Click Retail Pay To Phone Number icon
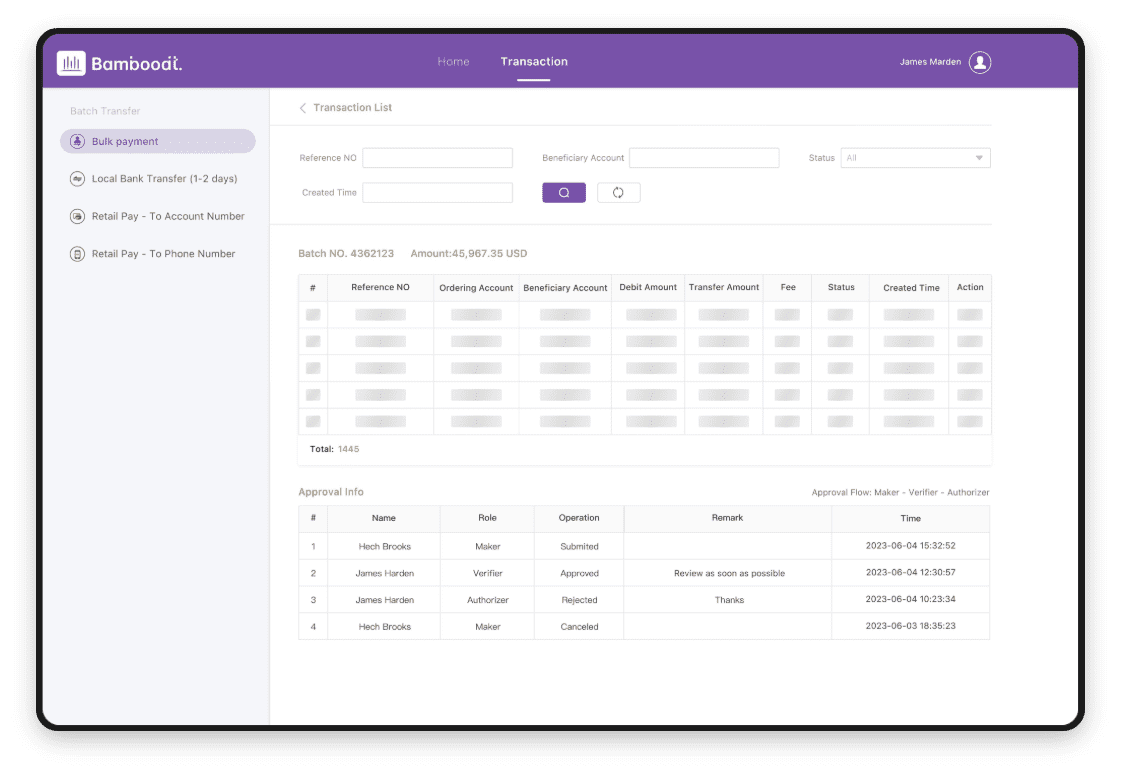 pyautogui.click(x=77, y=254)
